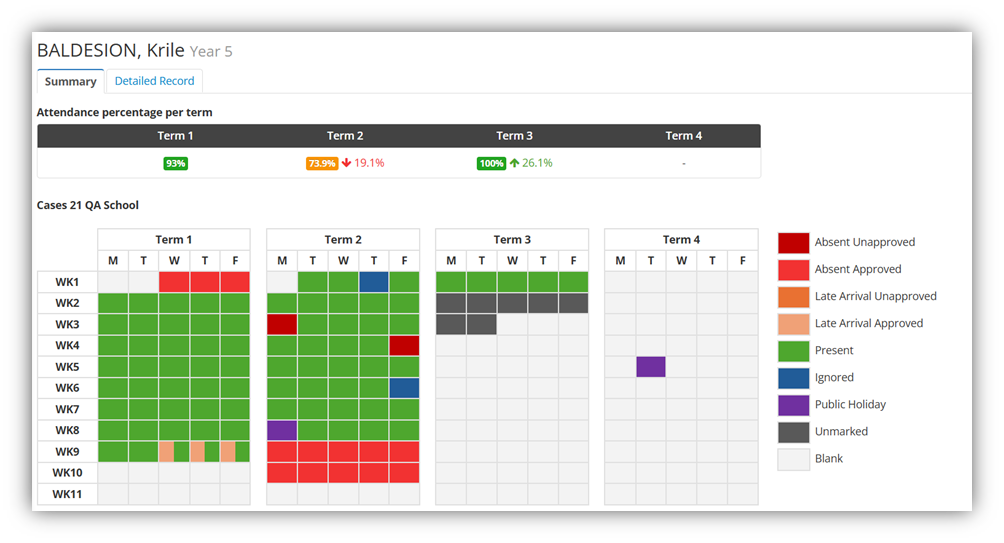Click the blue Ignored legend swatch
The image size is (1004, 543).
793,377
